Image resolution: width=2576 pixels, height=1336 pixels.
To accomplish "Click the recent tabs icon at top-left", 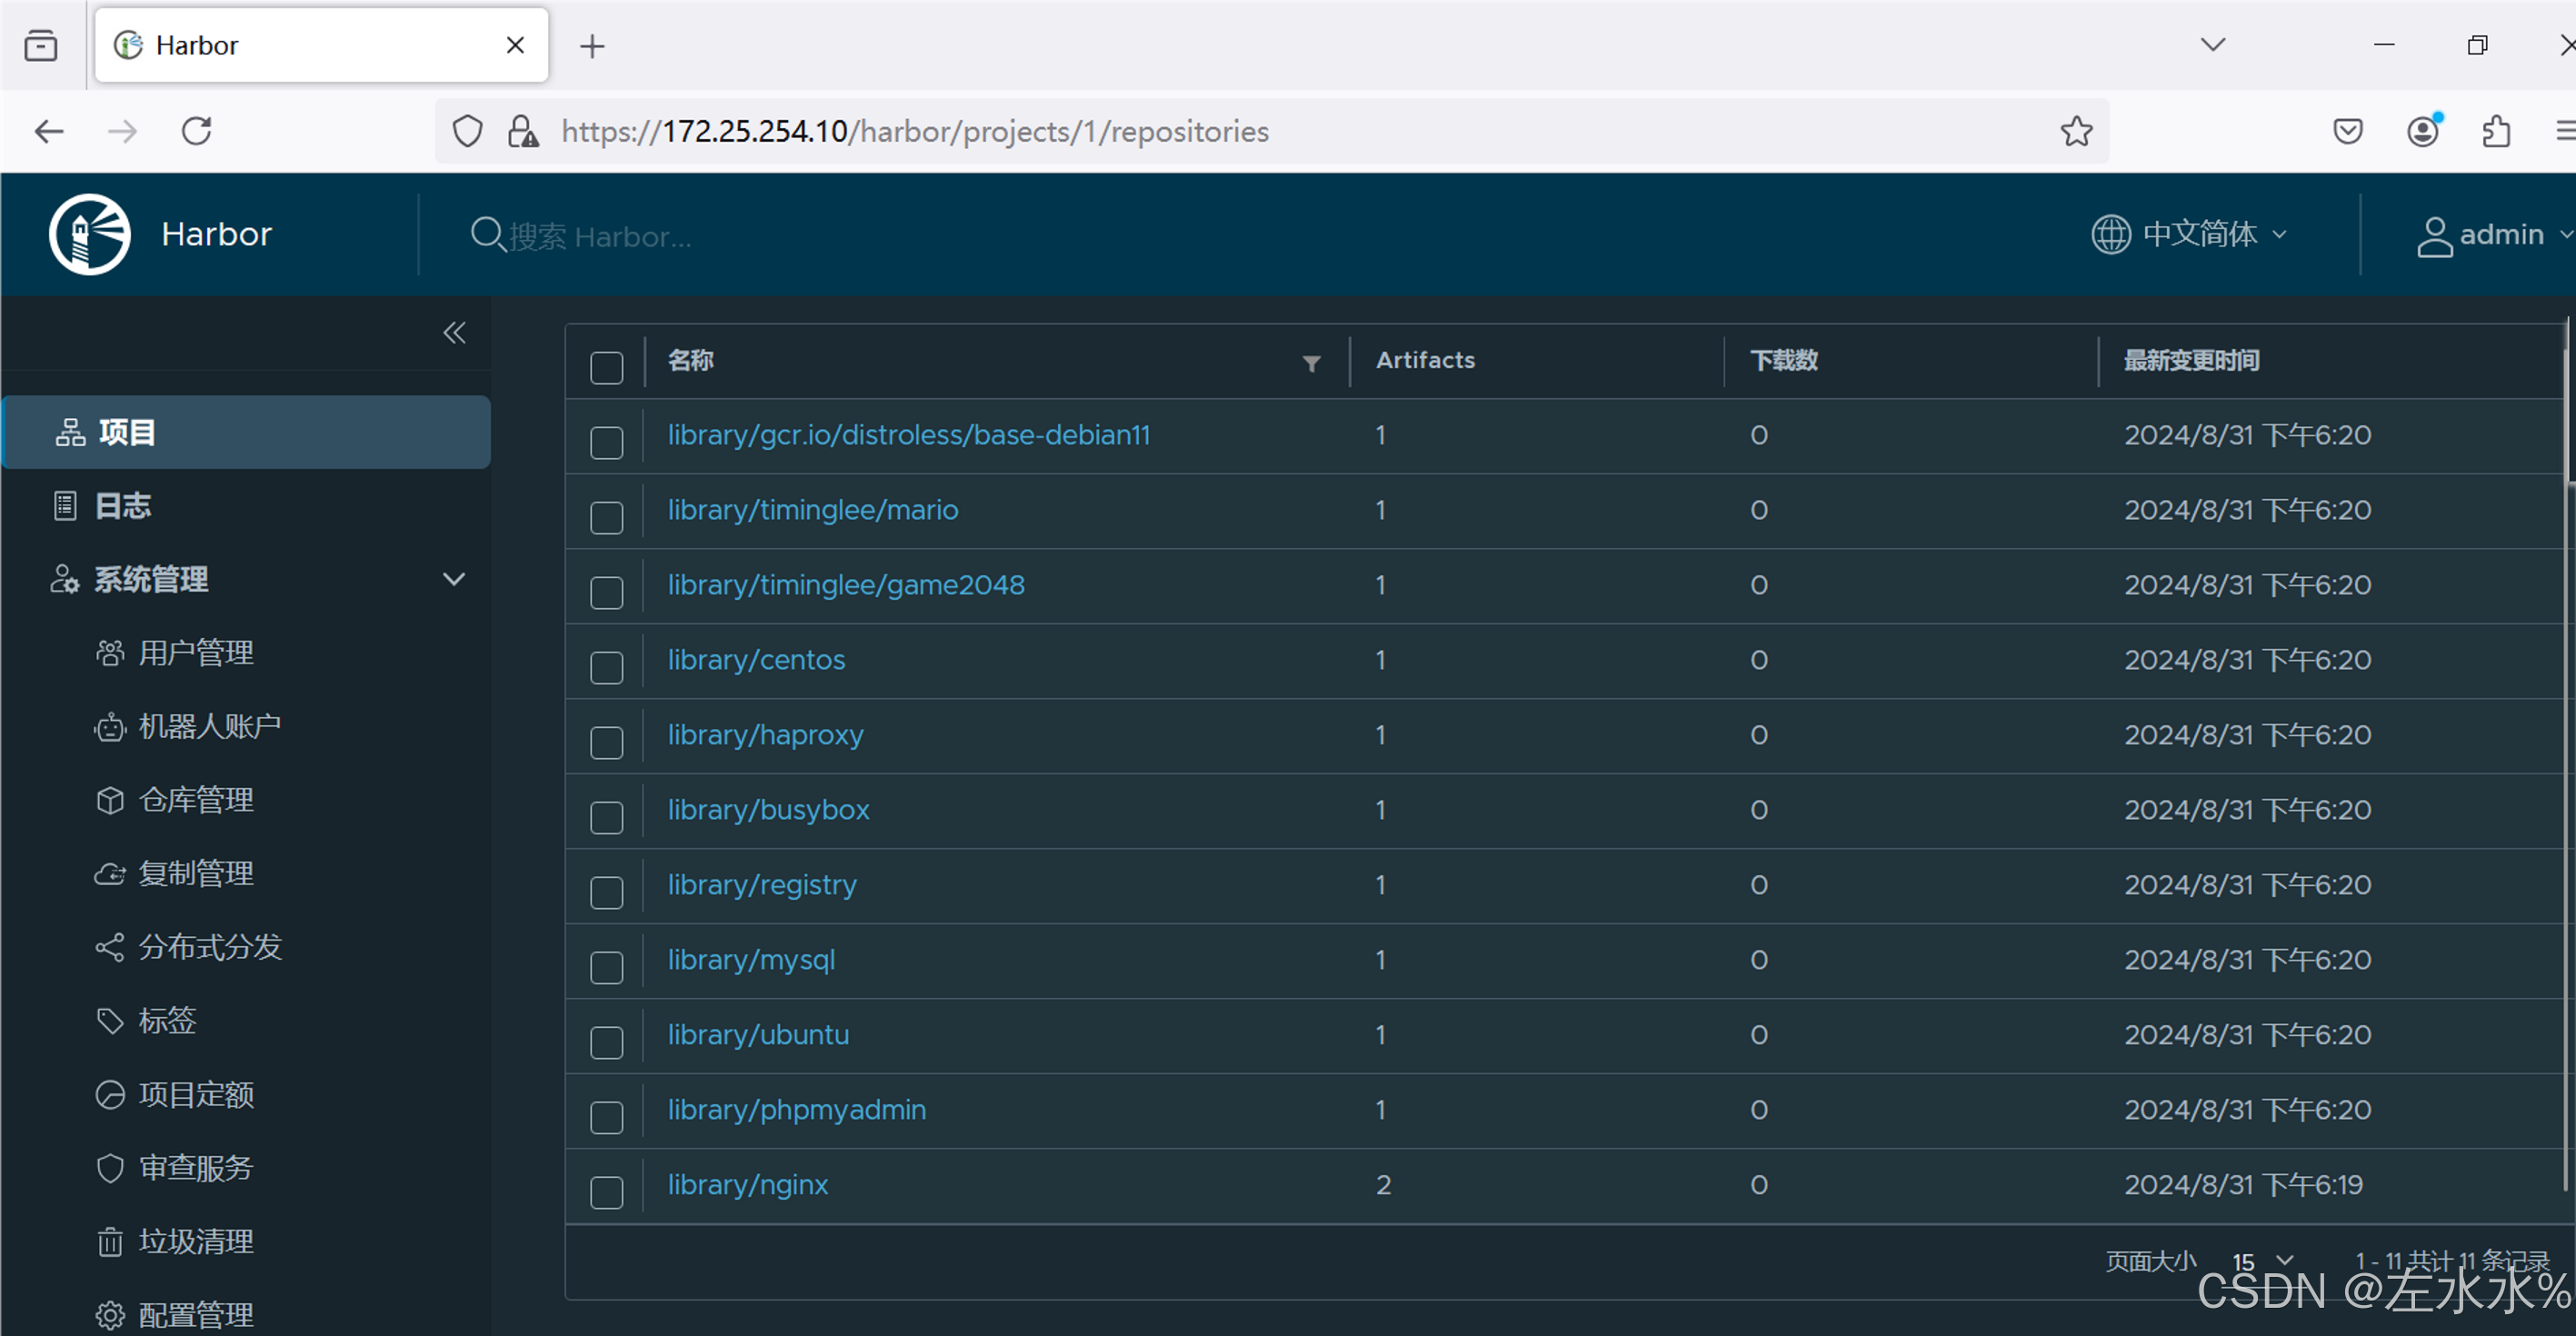I will 41,45.
